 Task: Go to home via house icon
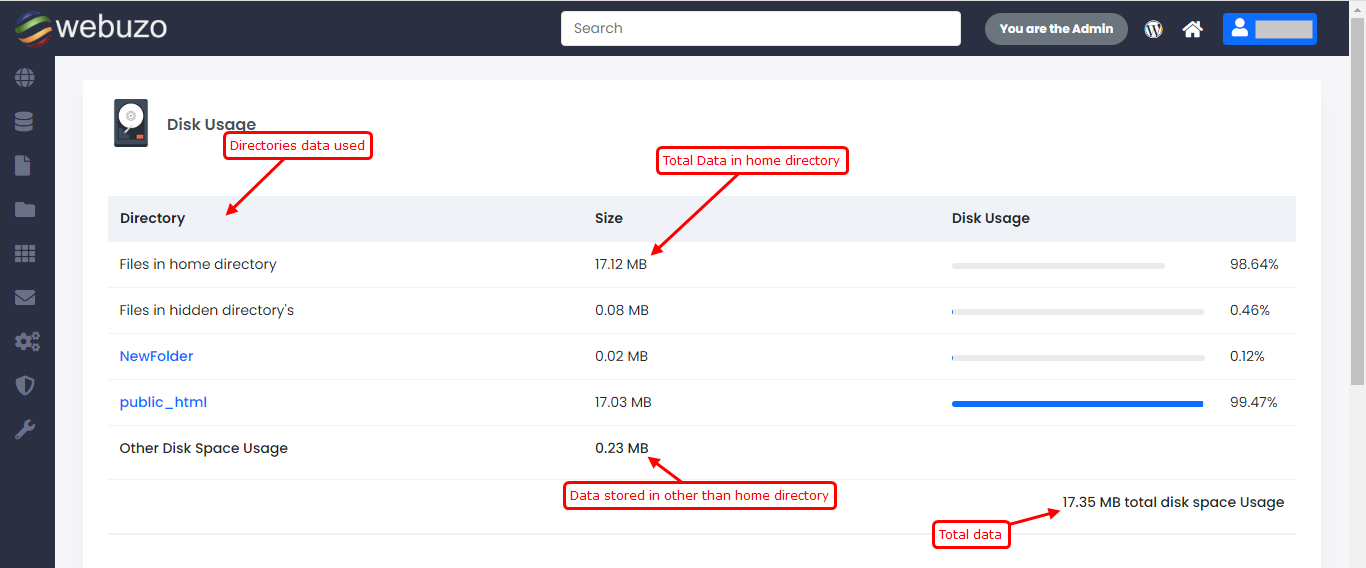pos(1192,29)
